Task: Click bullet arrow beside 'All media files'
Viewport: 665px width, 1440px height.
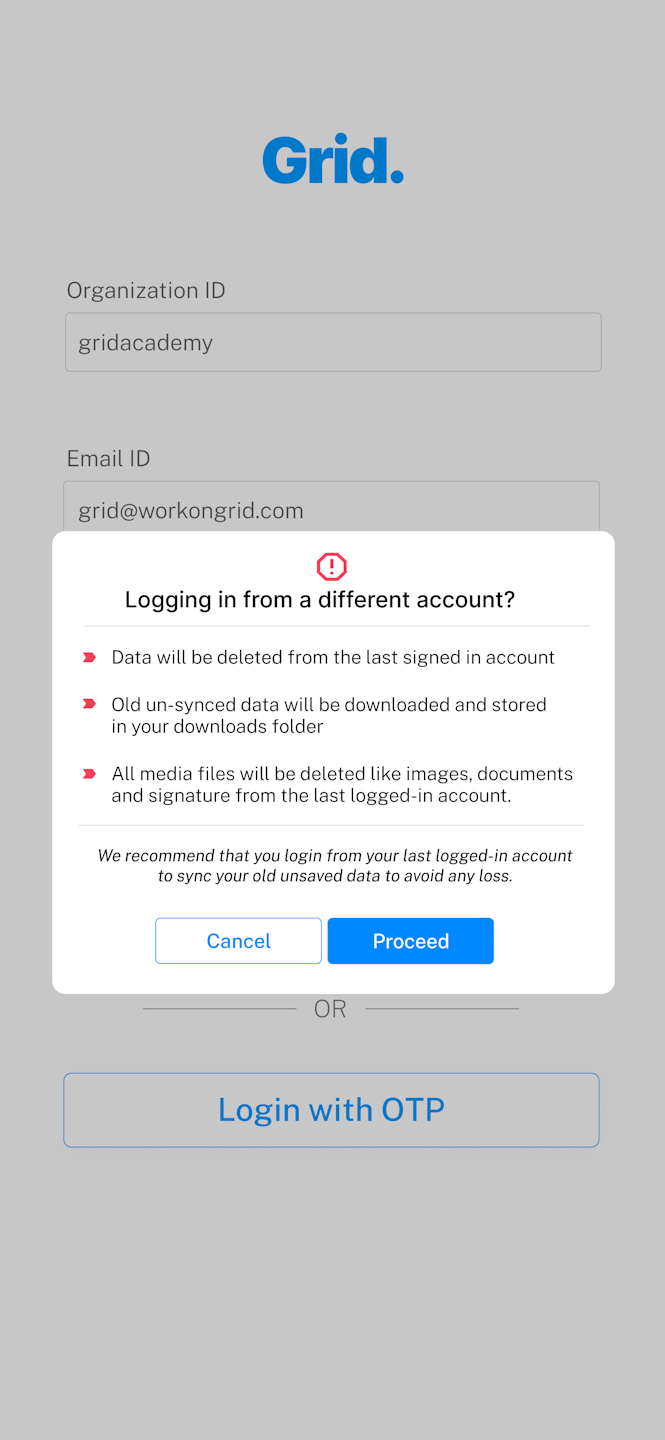Action: (x=90, y=774)
